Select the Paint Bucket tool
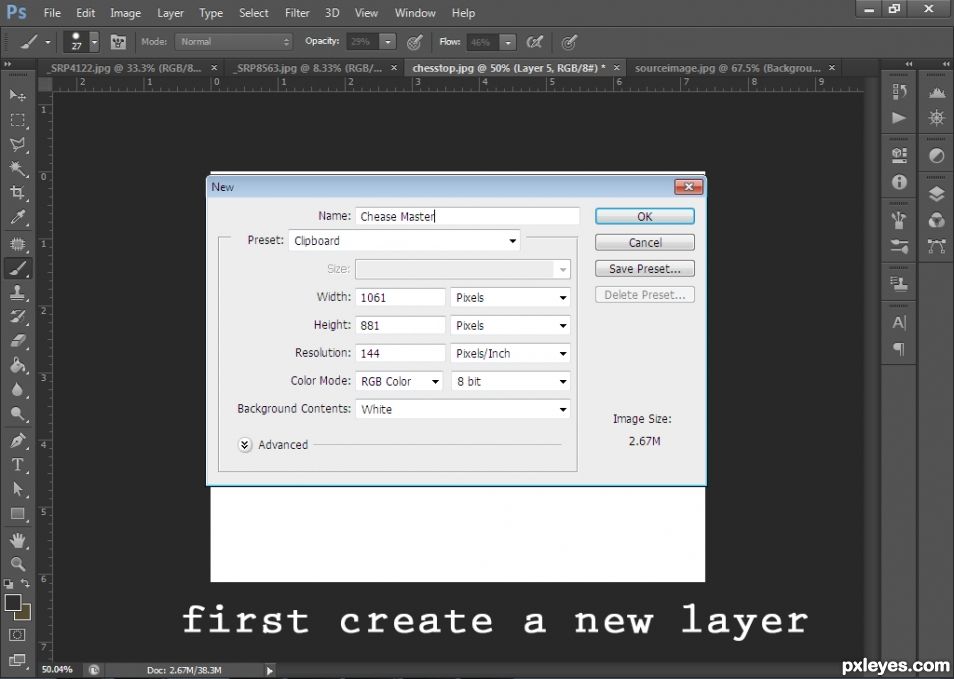954x679 pixels. pos(18,365)
